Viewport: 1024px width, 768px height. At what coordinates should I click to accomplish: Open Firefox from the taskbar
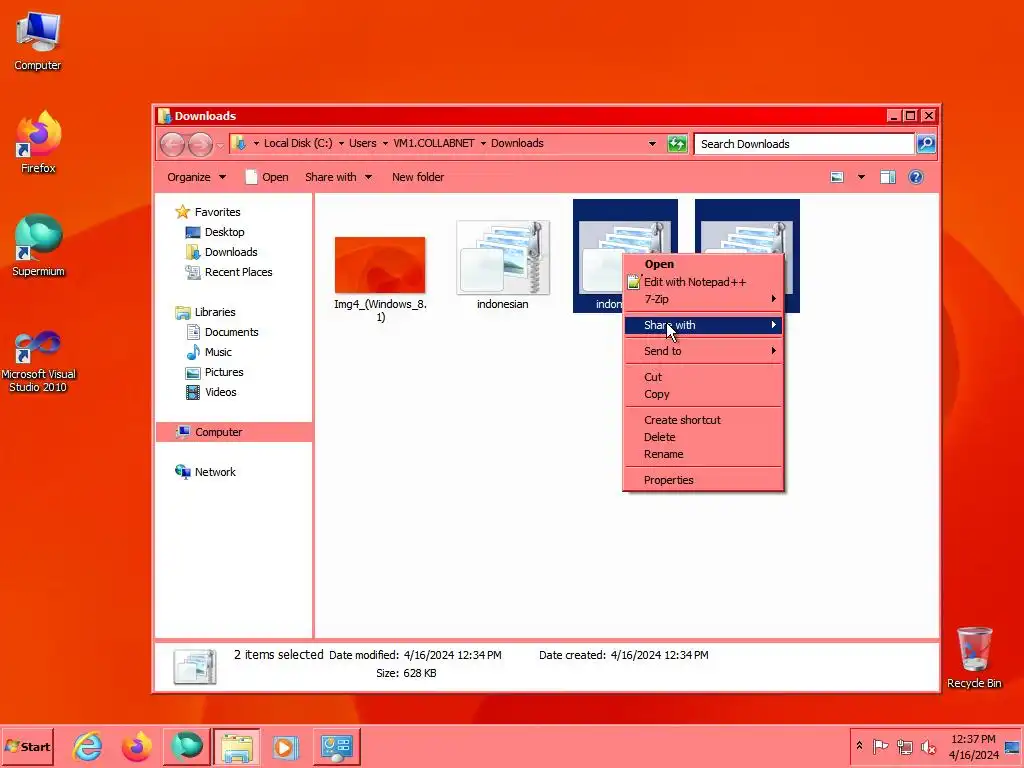[136, 746]
